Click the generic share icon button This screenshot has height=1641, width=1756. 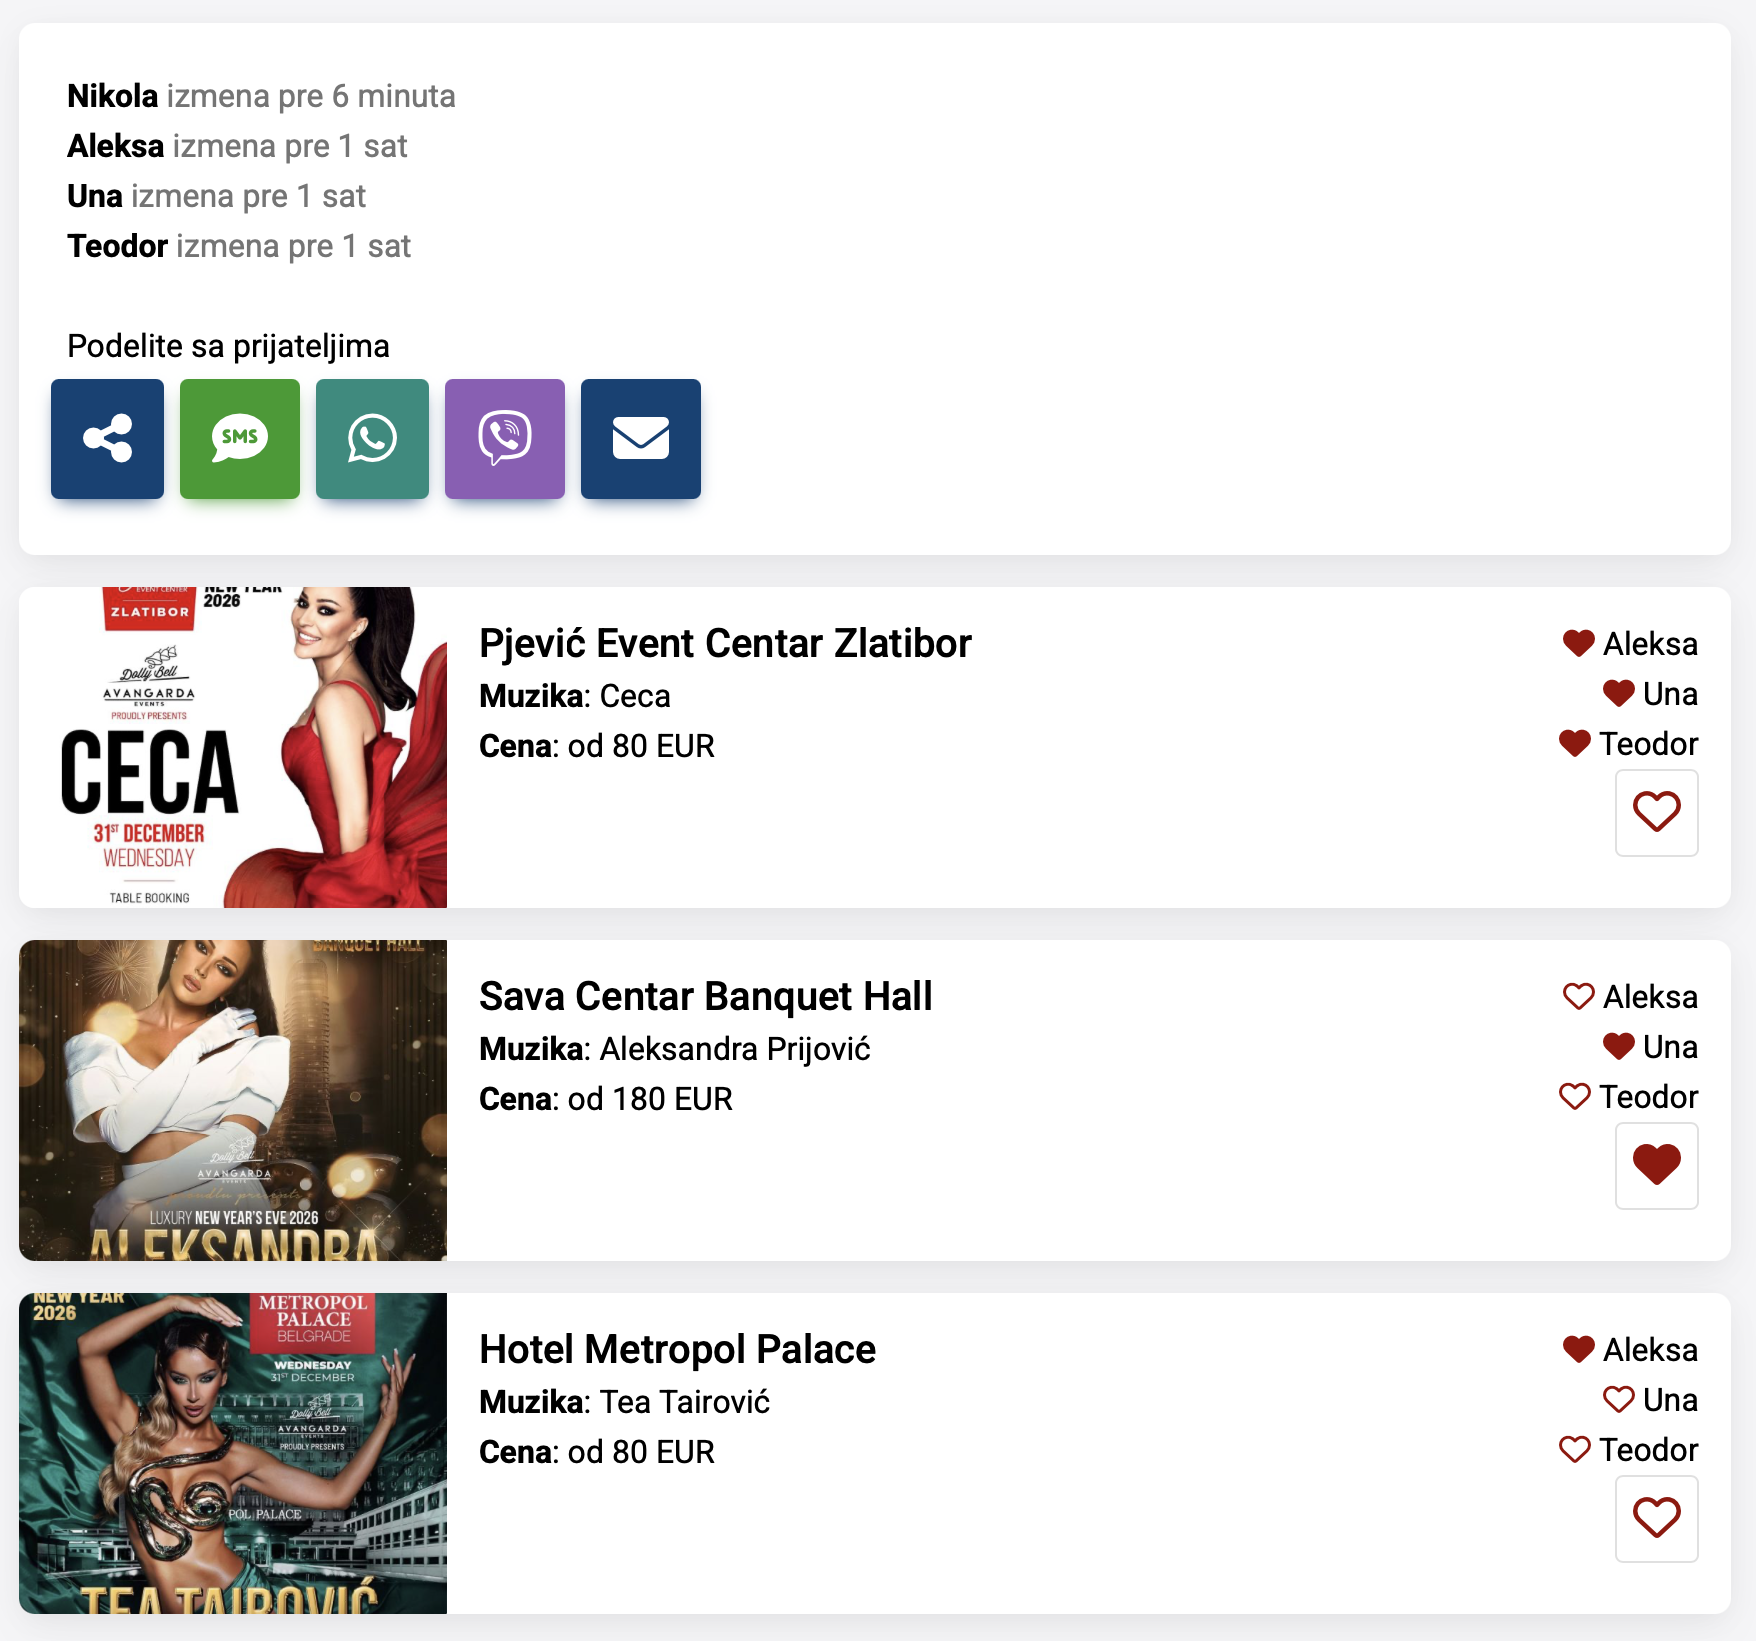tap(107, 438)
